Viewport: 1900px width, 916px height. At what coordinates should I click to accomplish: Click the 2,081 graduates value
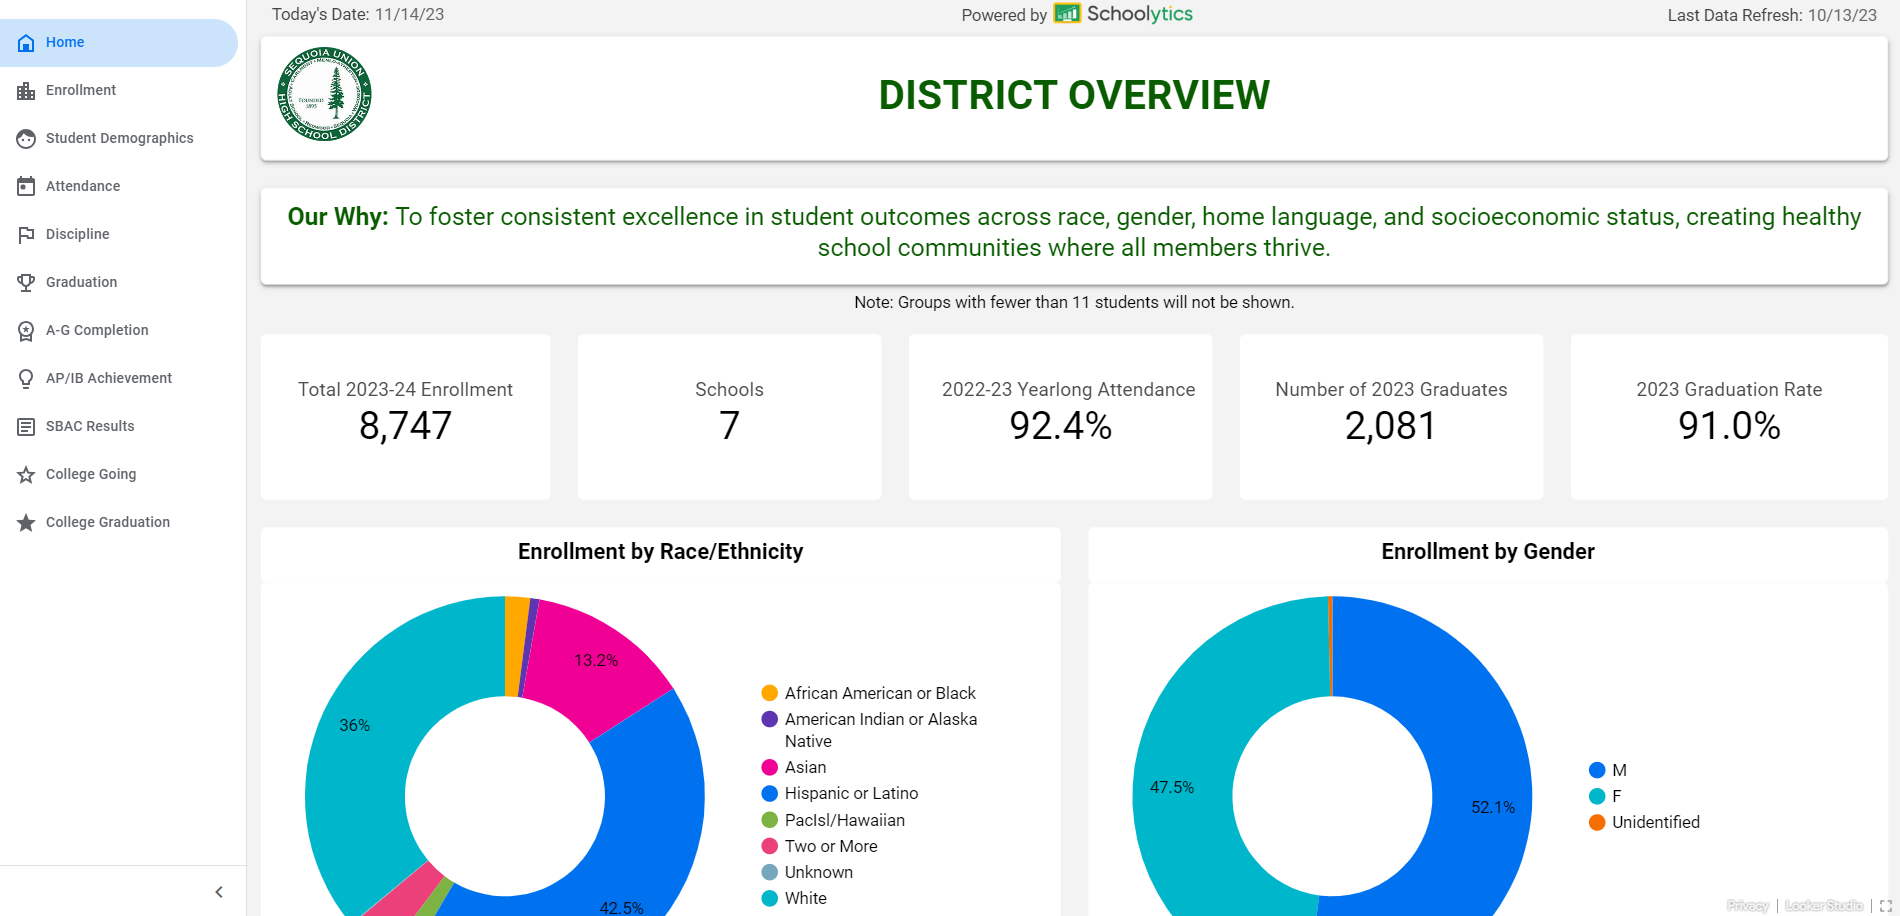1390,426
